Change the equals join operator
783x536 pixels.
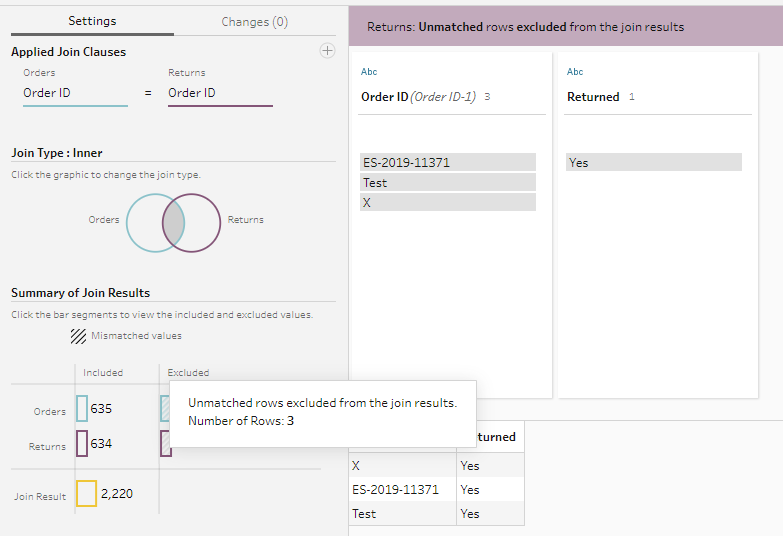click(x=148, y=93)
